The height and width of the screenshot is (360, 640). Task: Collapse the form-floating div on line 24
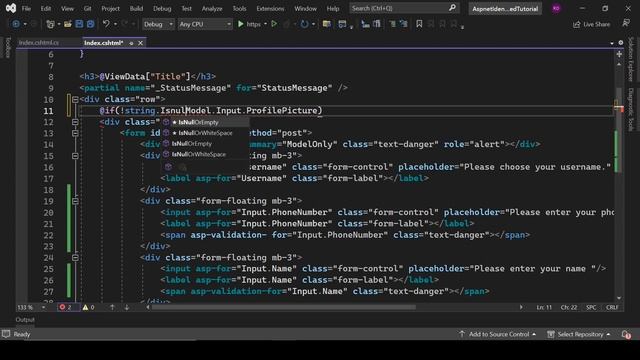click(75, 258)
